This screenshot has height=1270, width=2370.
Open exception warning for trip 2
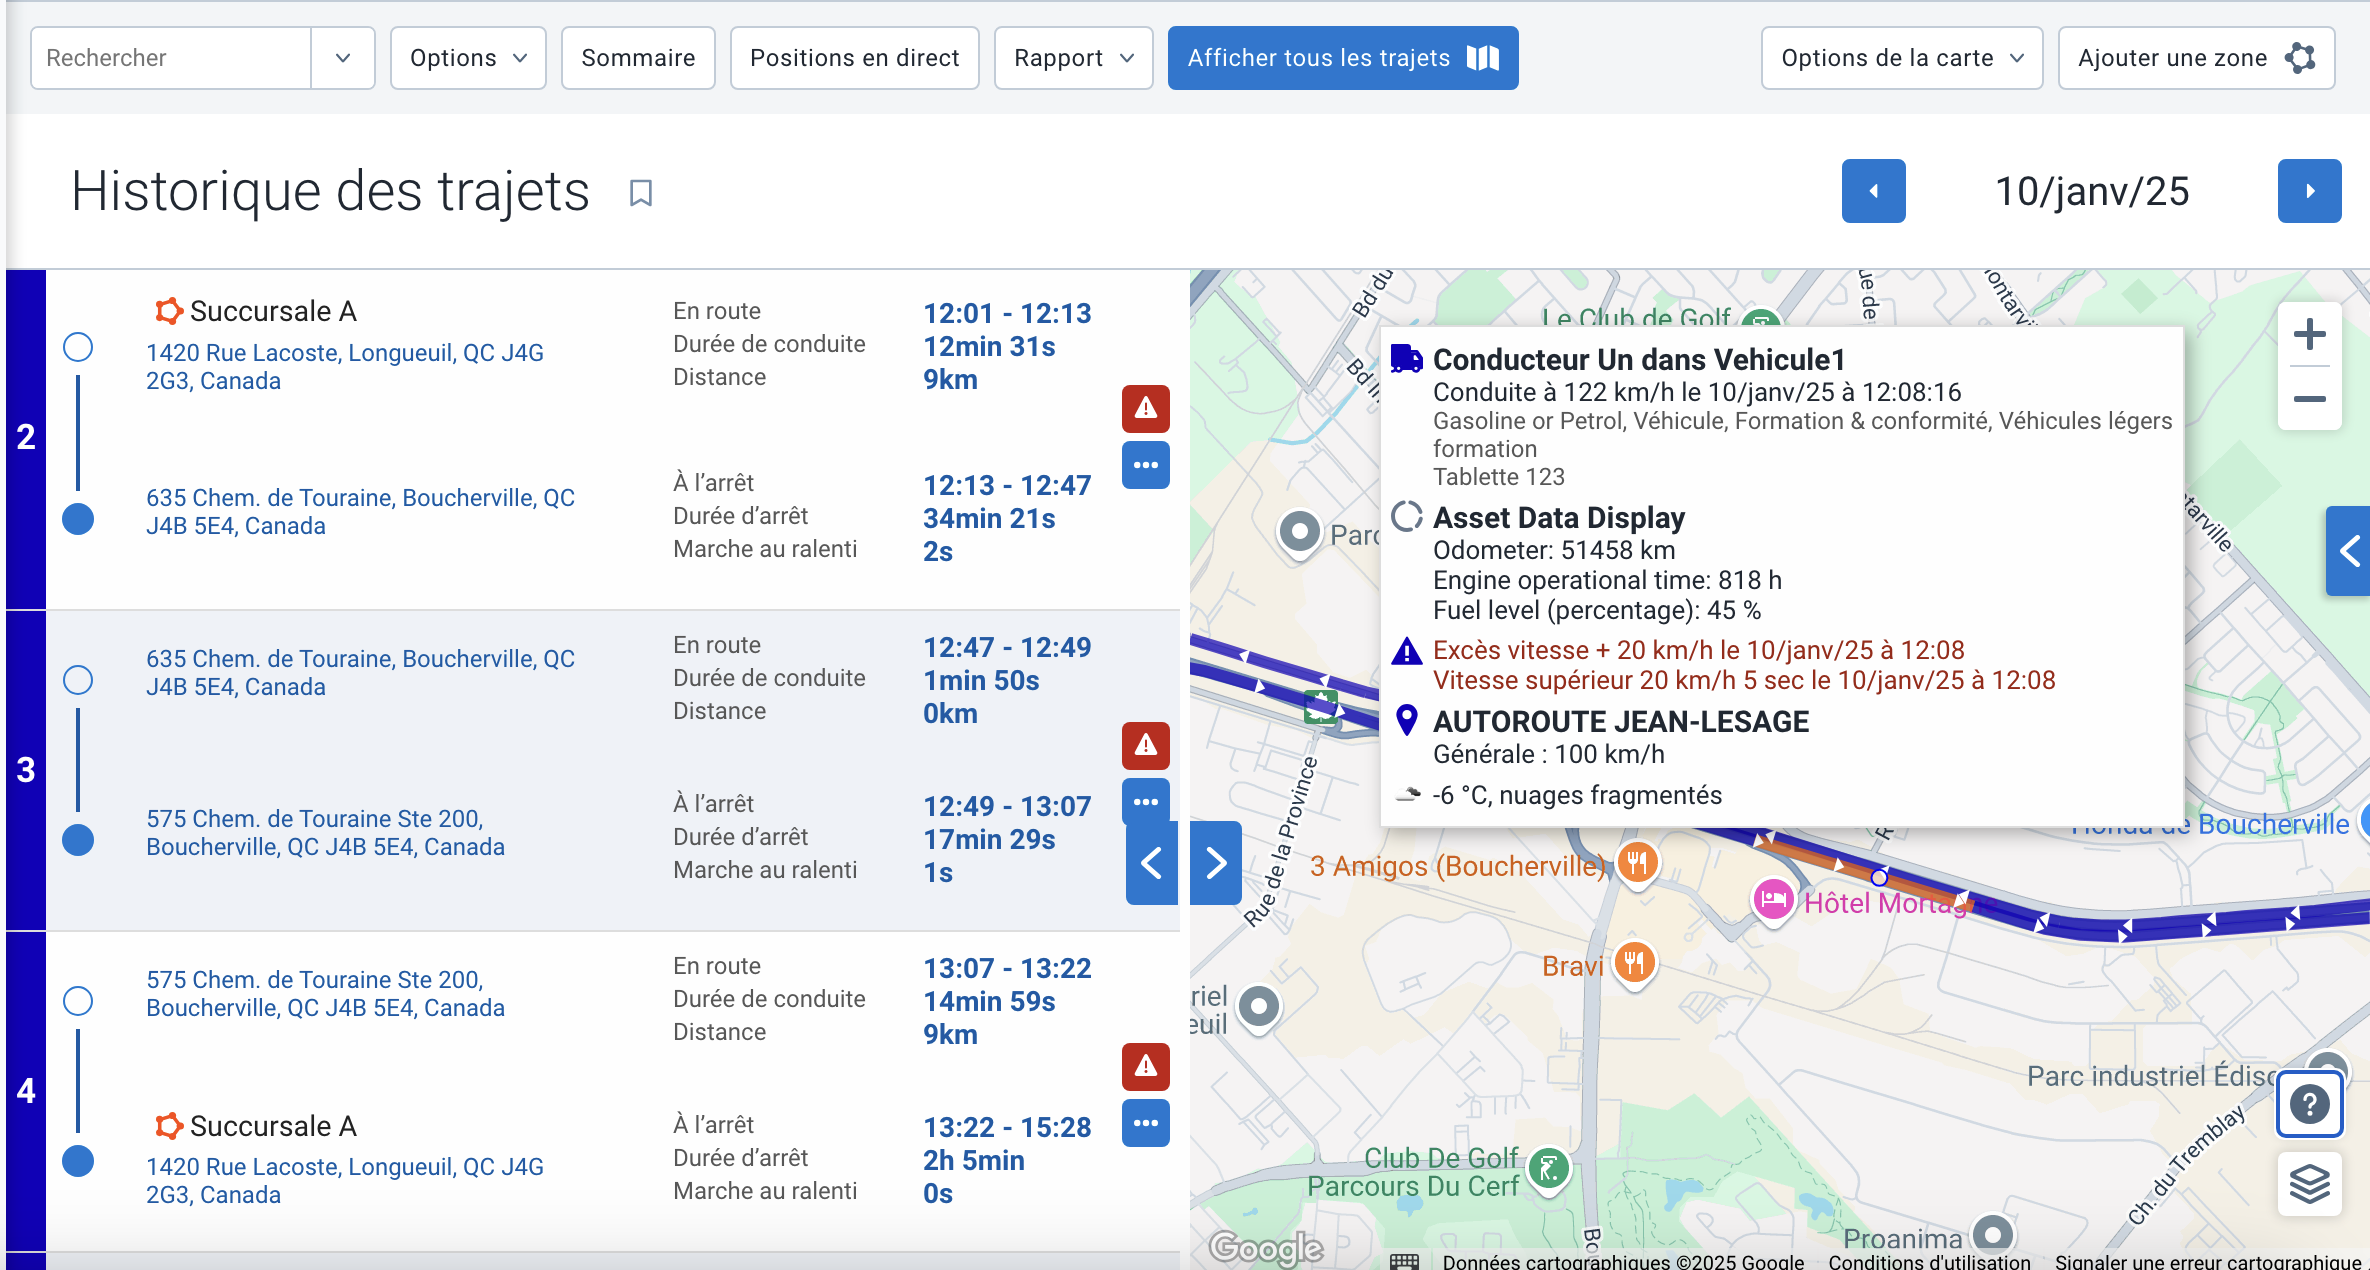[1146, 408]
